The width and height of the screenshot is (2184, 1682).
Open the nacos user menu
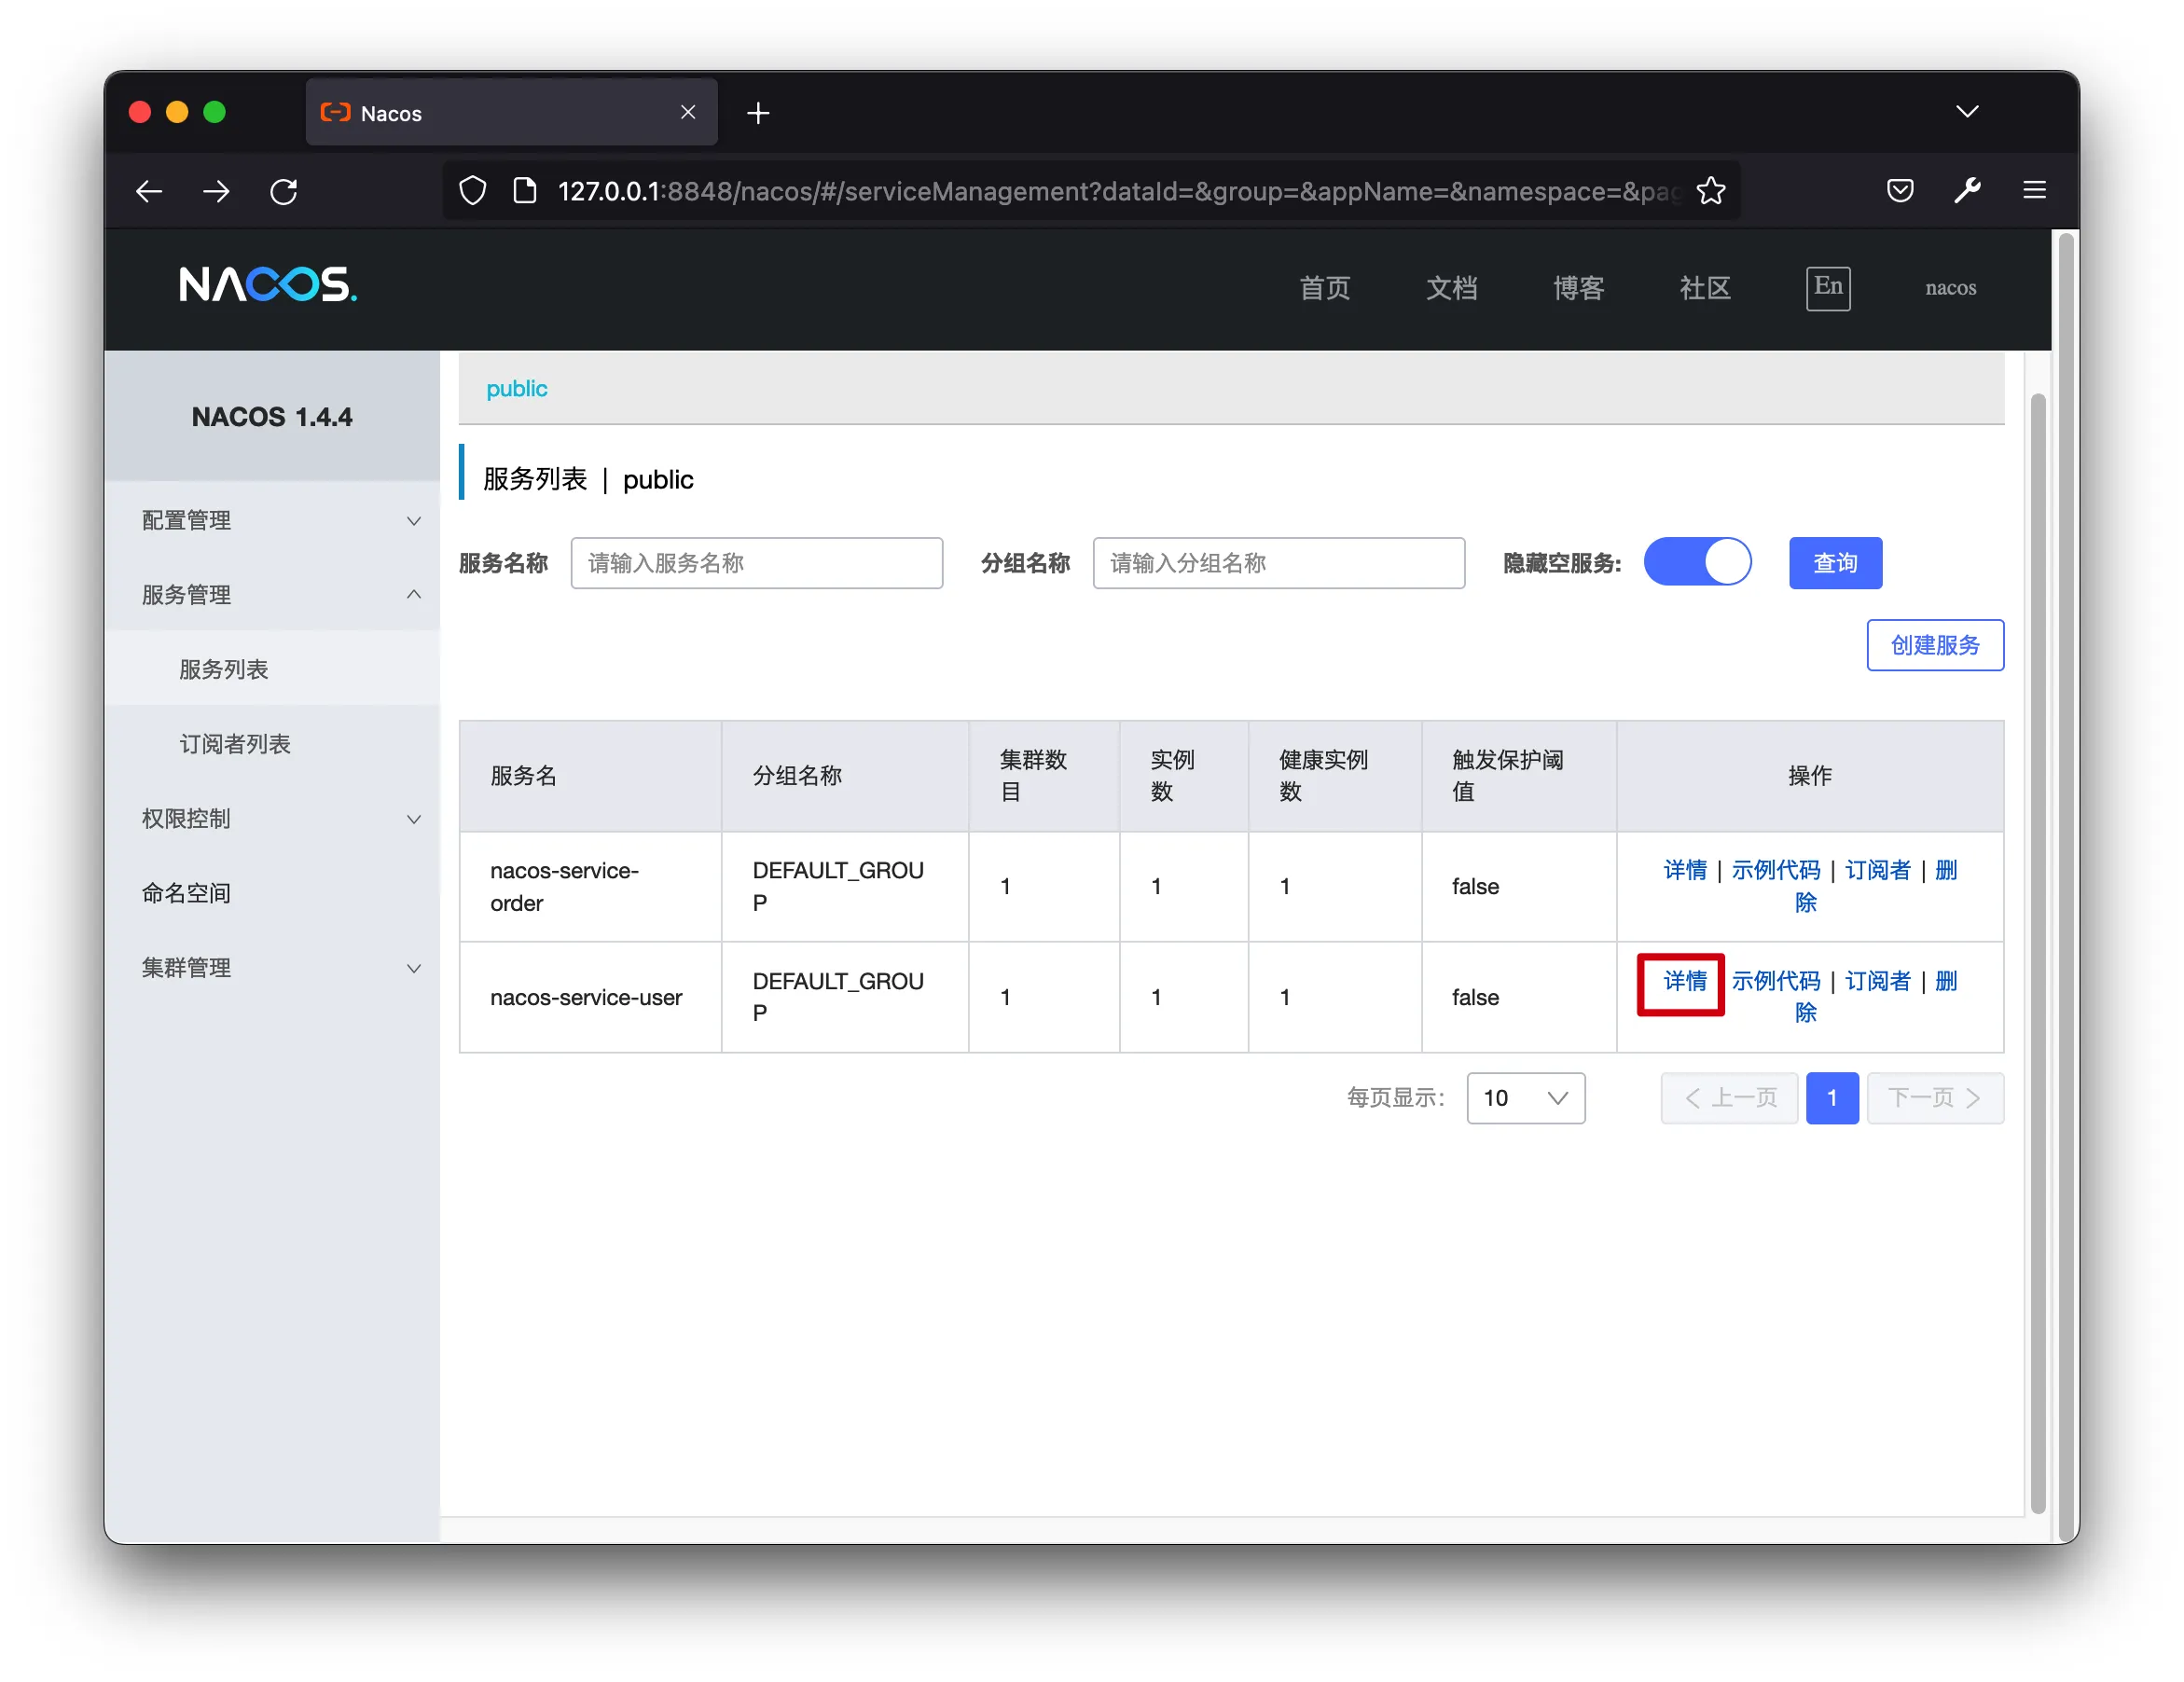coord(1950,288)
